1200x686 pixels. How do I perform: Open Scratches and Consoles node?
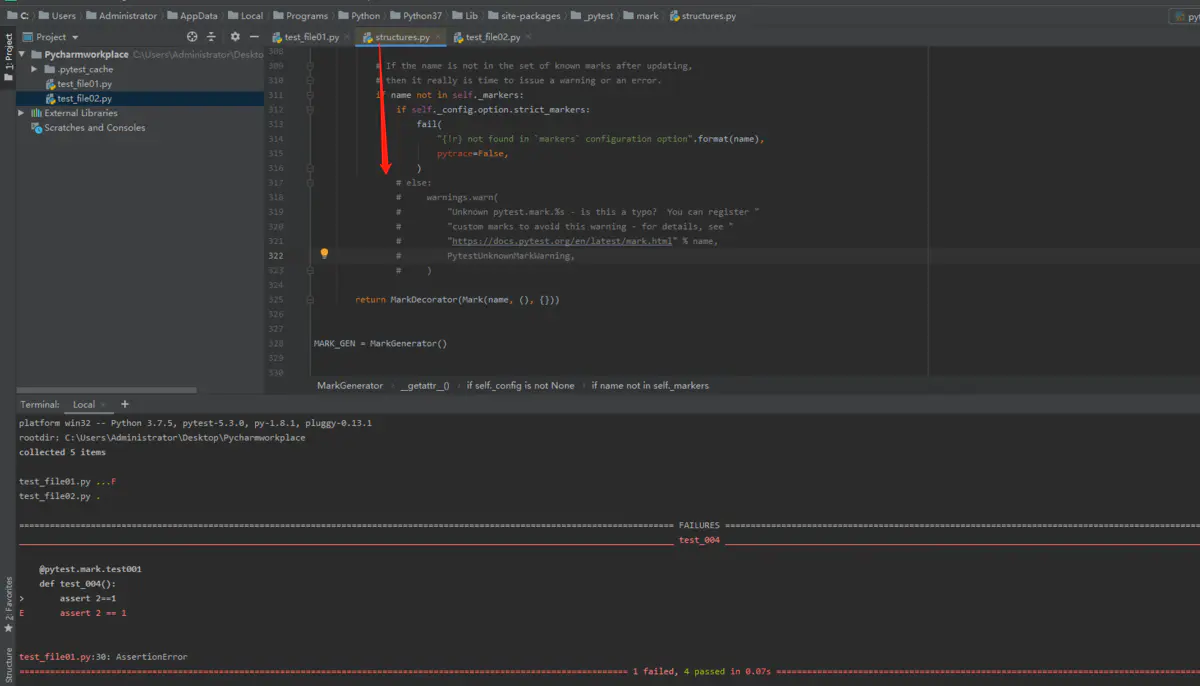tap(95, 128)
